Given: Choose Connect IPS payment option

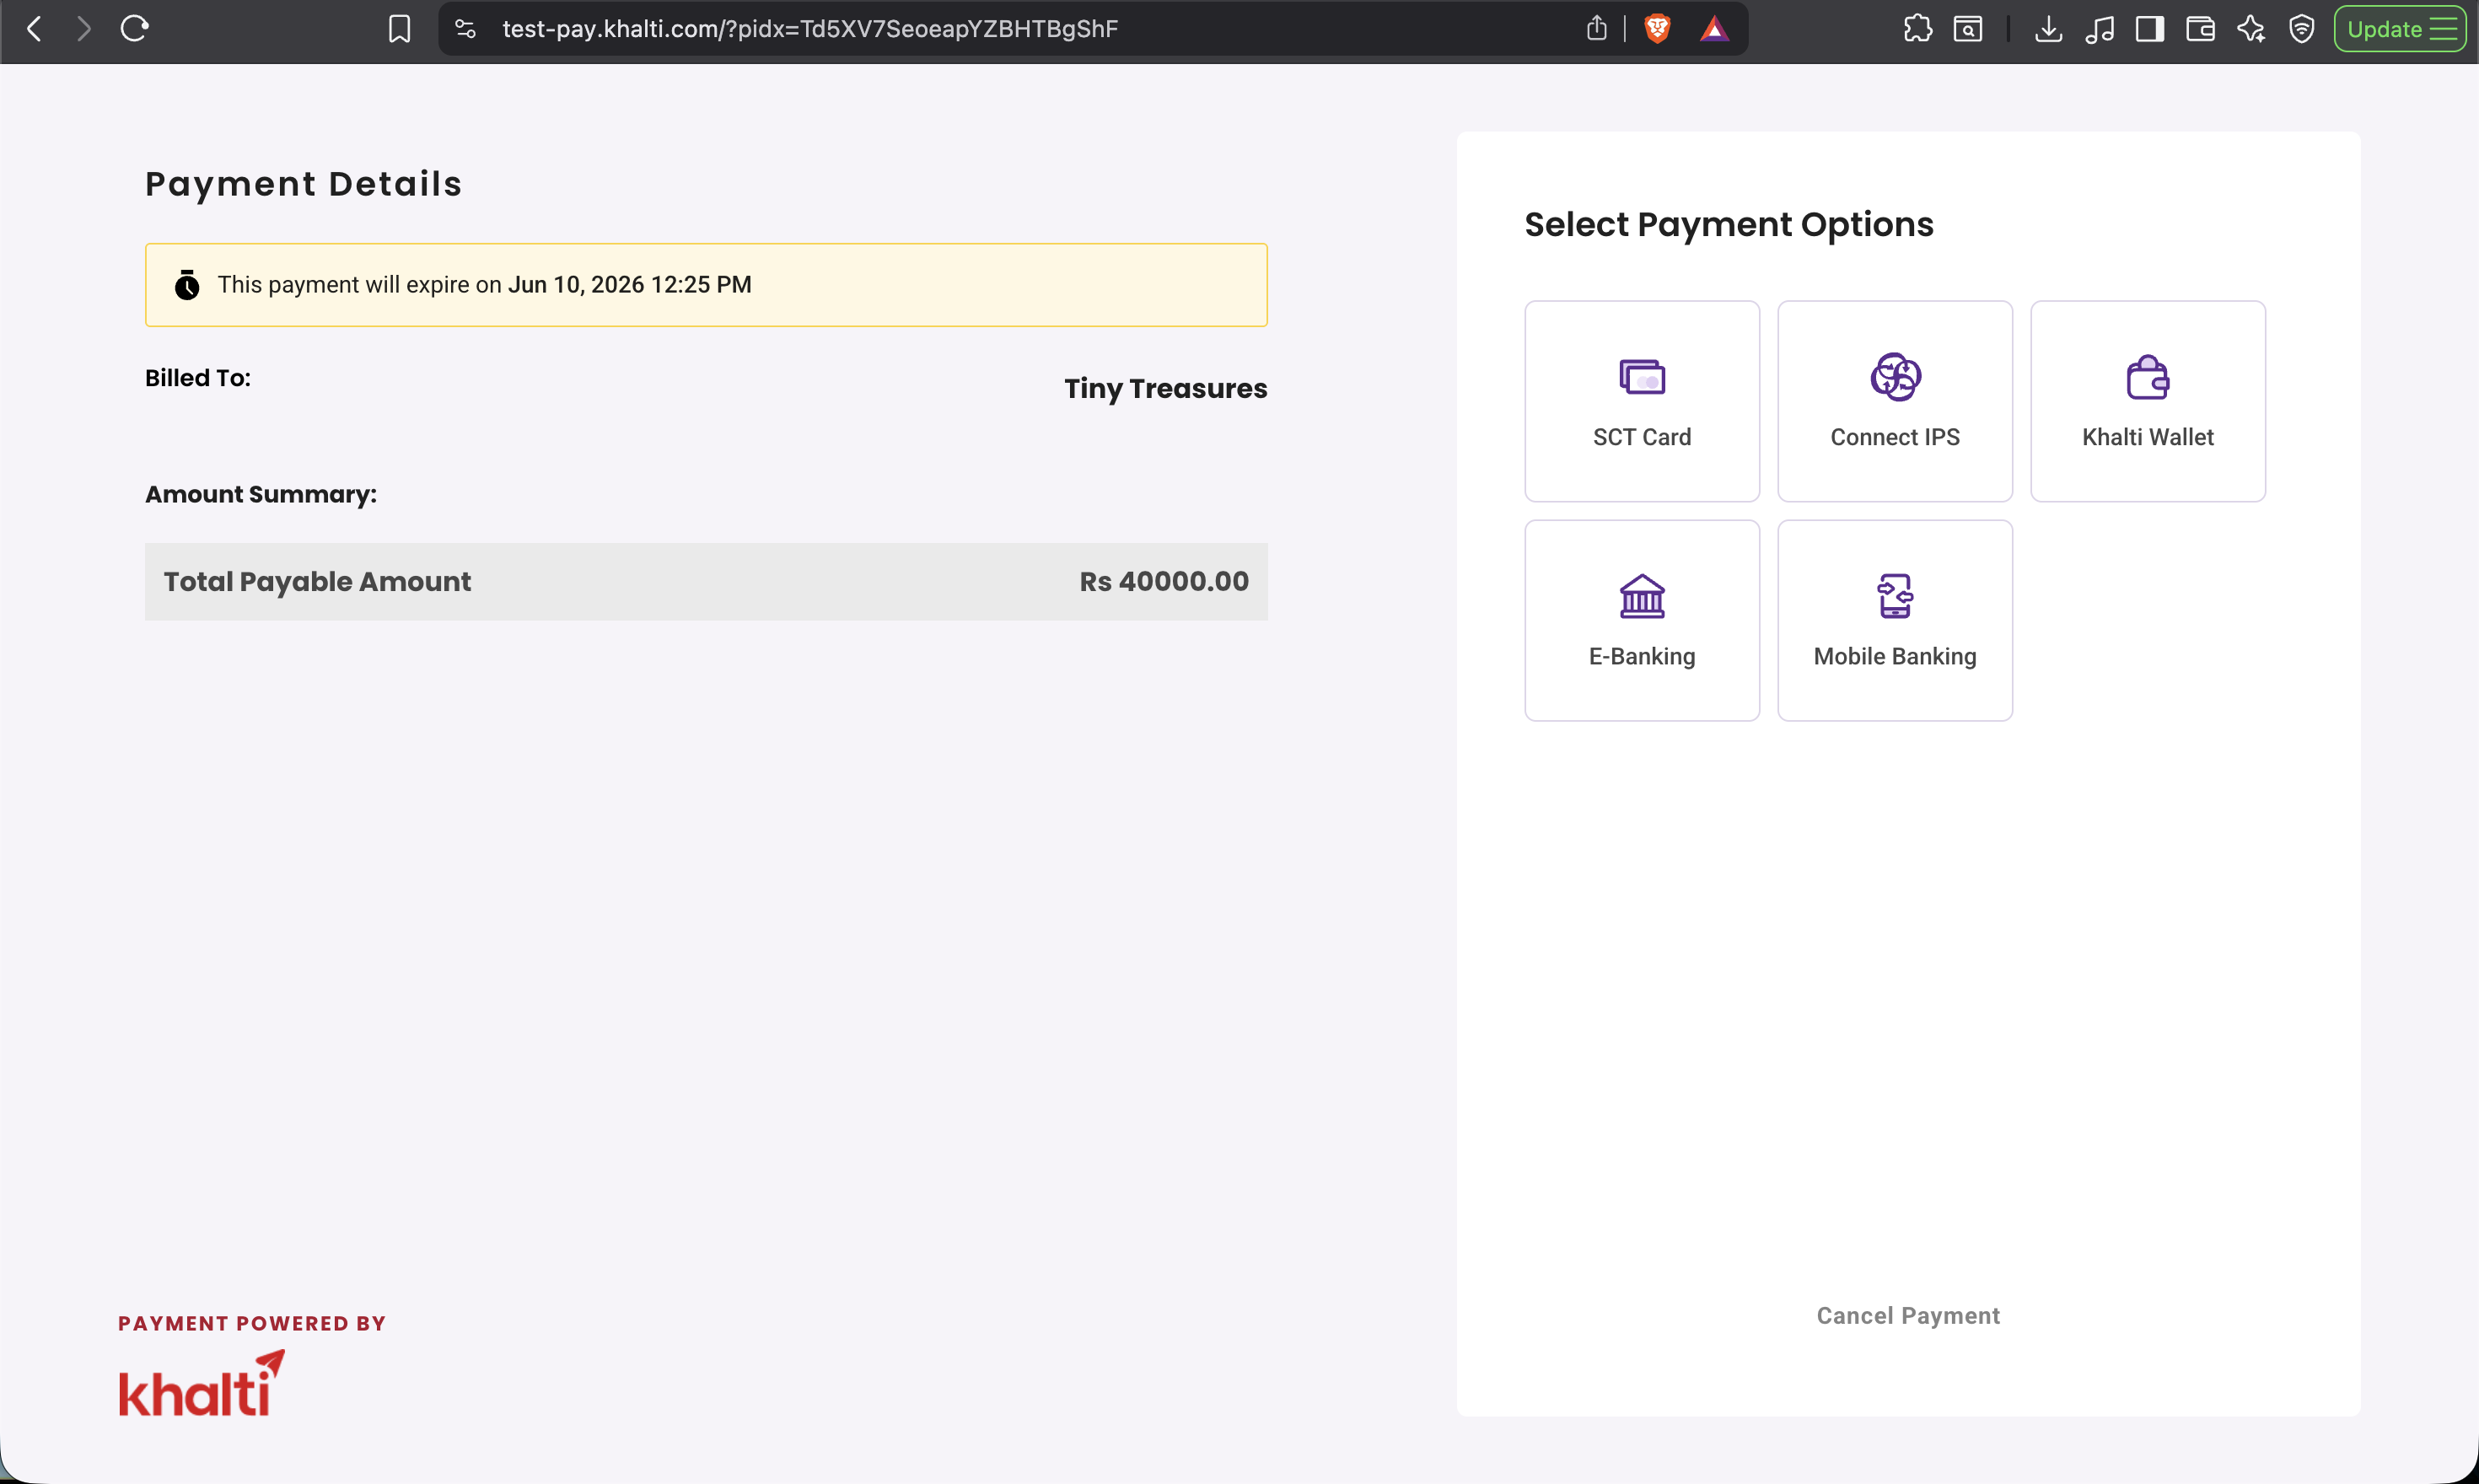Looking at the screenshot, I should (1895, 401).
